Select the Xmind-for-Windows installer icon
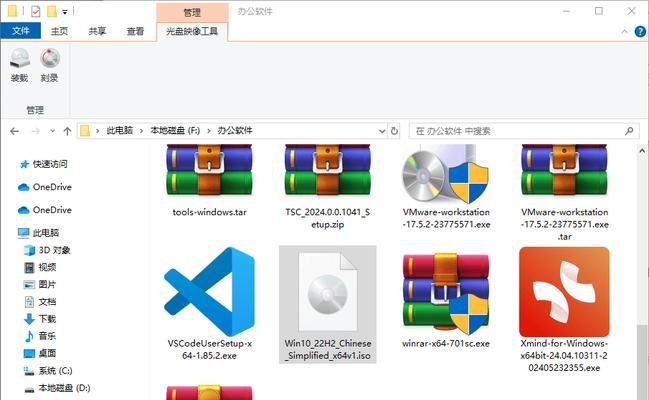649x400 pixels. 564,292
